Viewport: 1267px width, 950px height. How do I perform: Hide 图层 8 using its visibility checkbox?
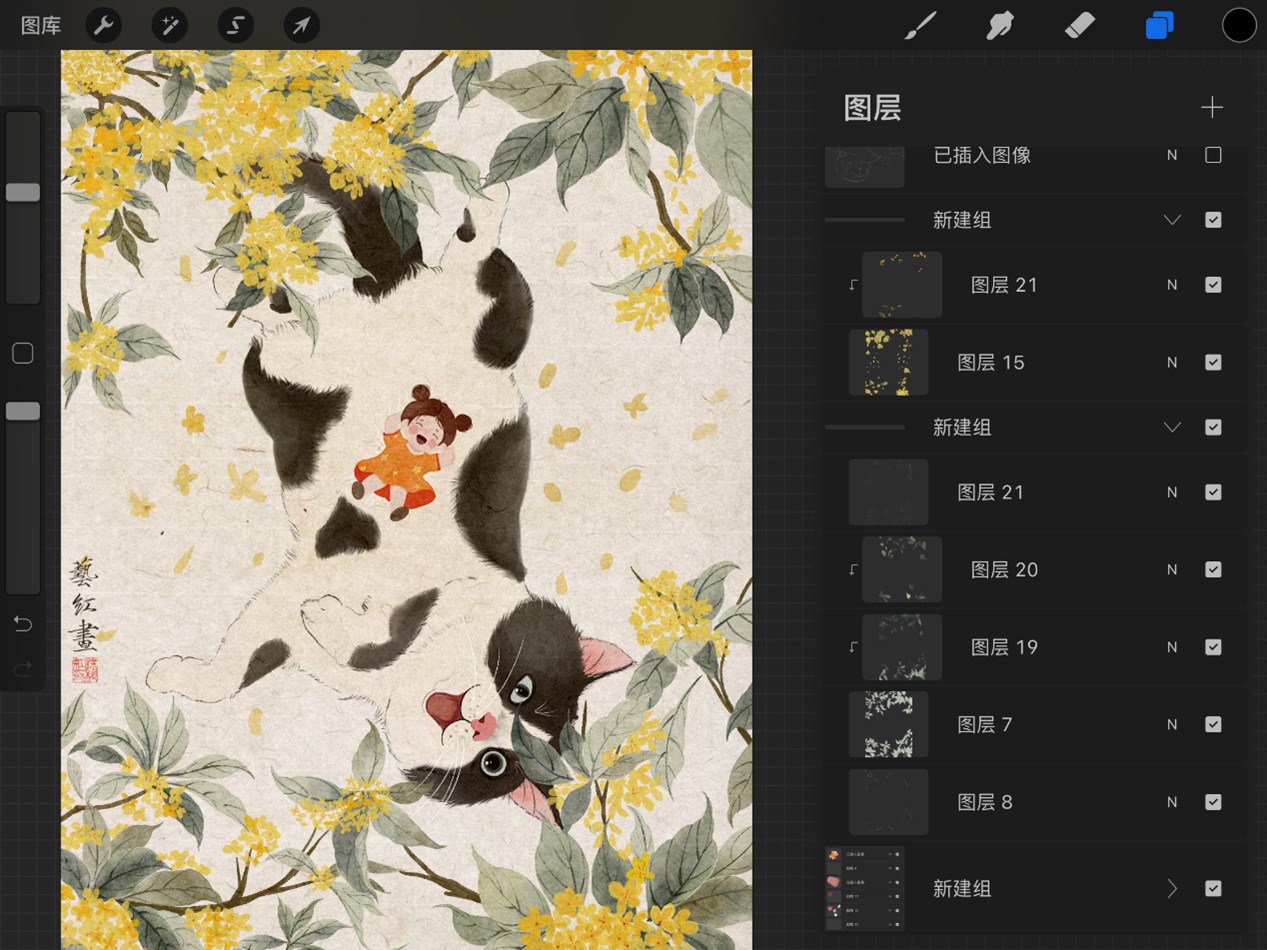(1213, 802)
